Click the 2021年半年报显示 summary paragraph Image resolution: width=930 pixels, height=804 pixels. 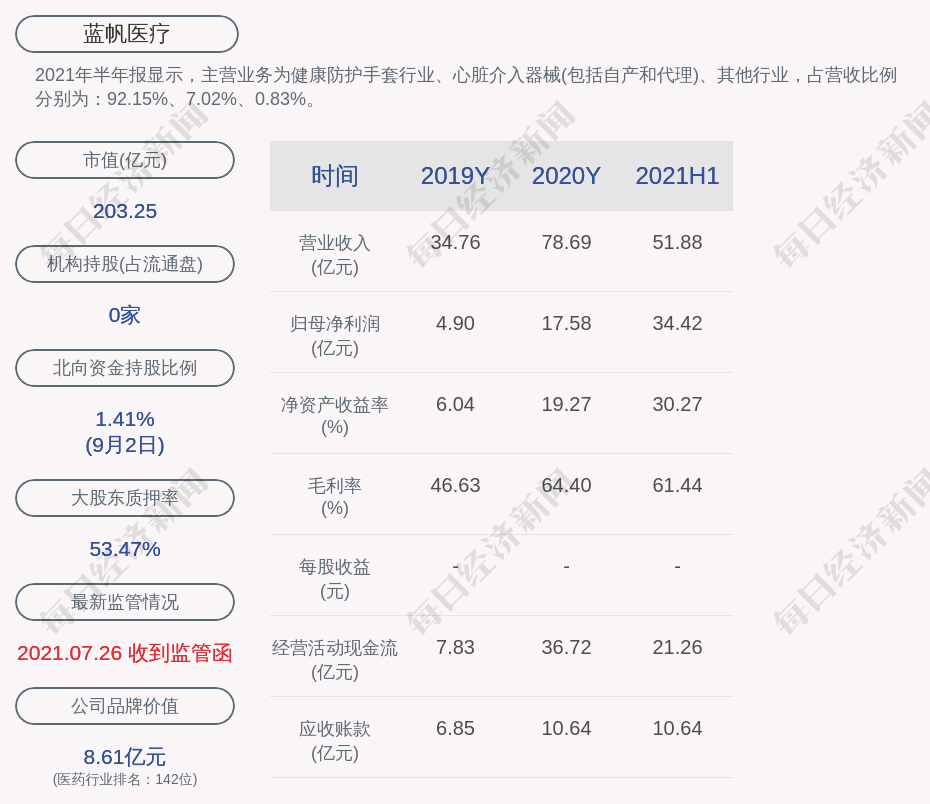[x=466, y=87]
